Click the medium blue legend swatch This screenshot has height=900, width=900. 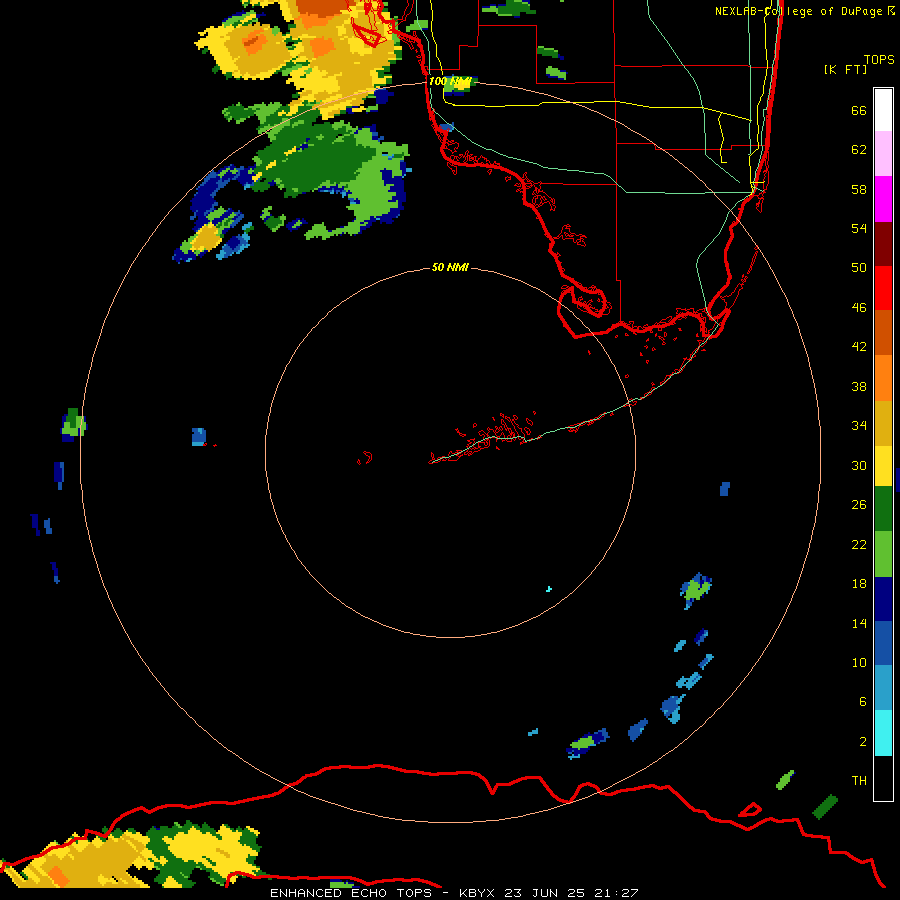point(883,643)
